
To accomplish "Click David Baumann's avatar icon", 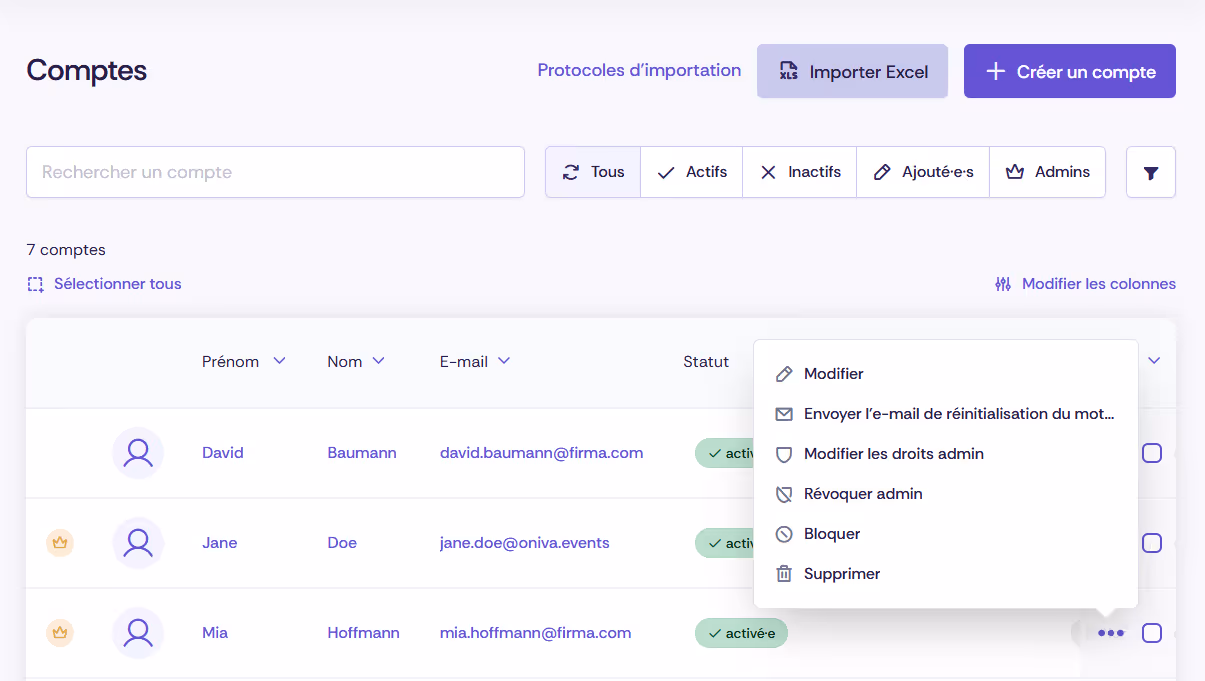I will [x=138, y=453].
